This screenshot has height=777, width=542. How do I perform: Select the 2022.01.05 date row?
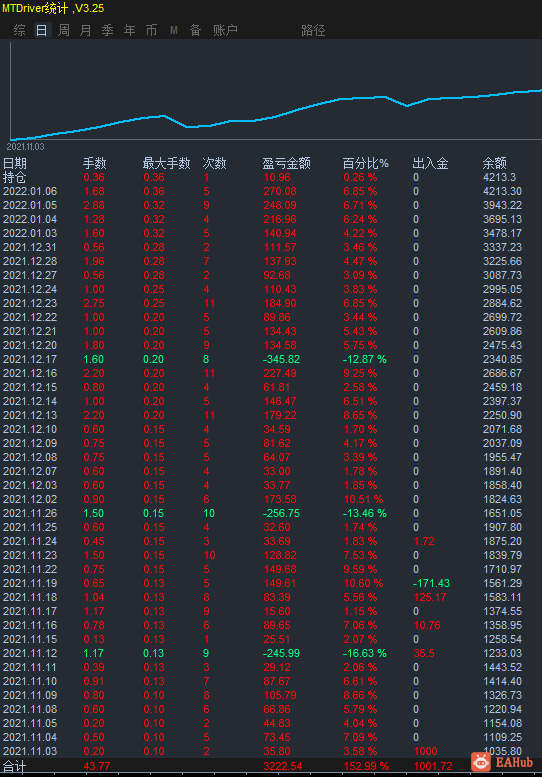tap(30, 205)
